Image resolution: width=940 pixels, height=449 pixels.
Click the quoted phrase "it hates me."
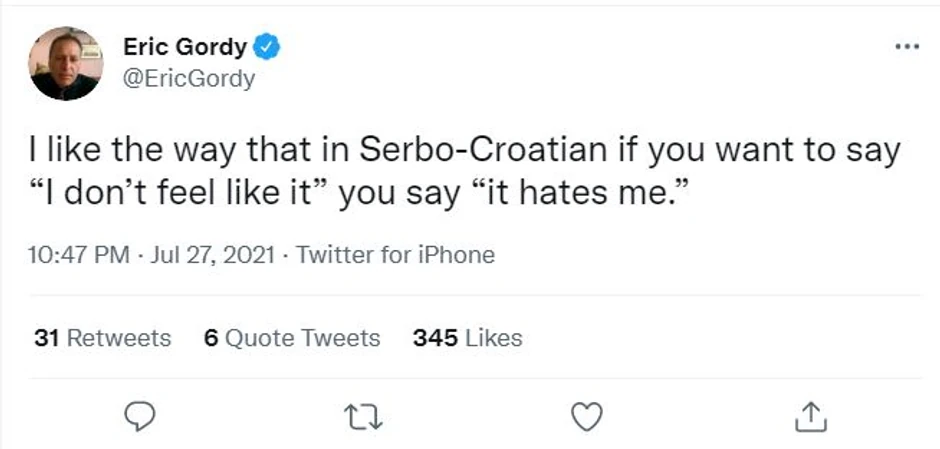tap(574, 194)
